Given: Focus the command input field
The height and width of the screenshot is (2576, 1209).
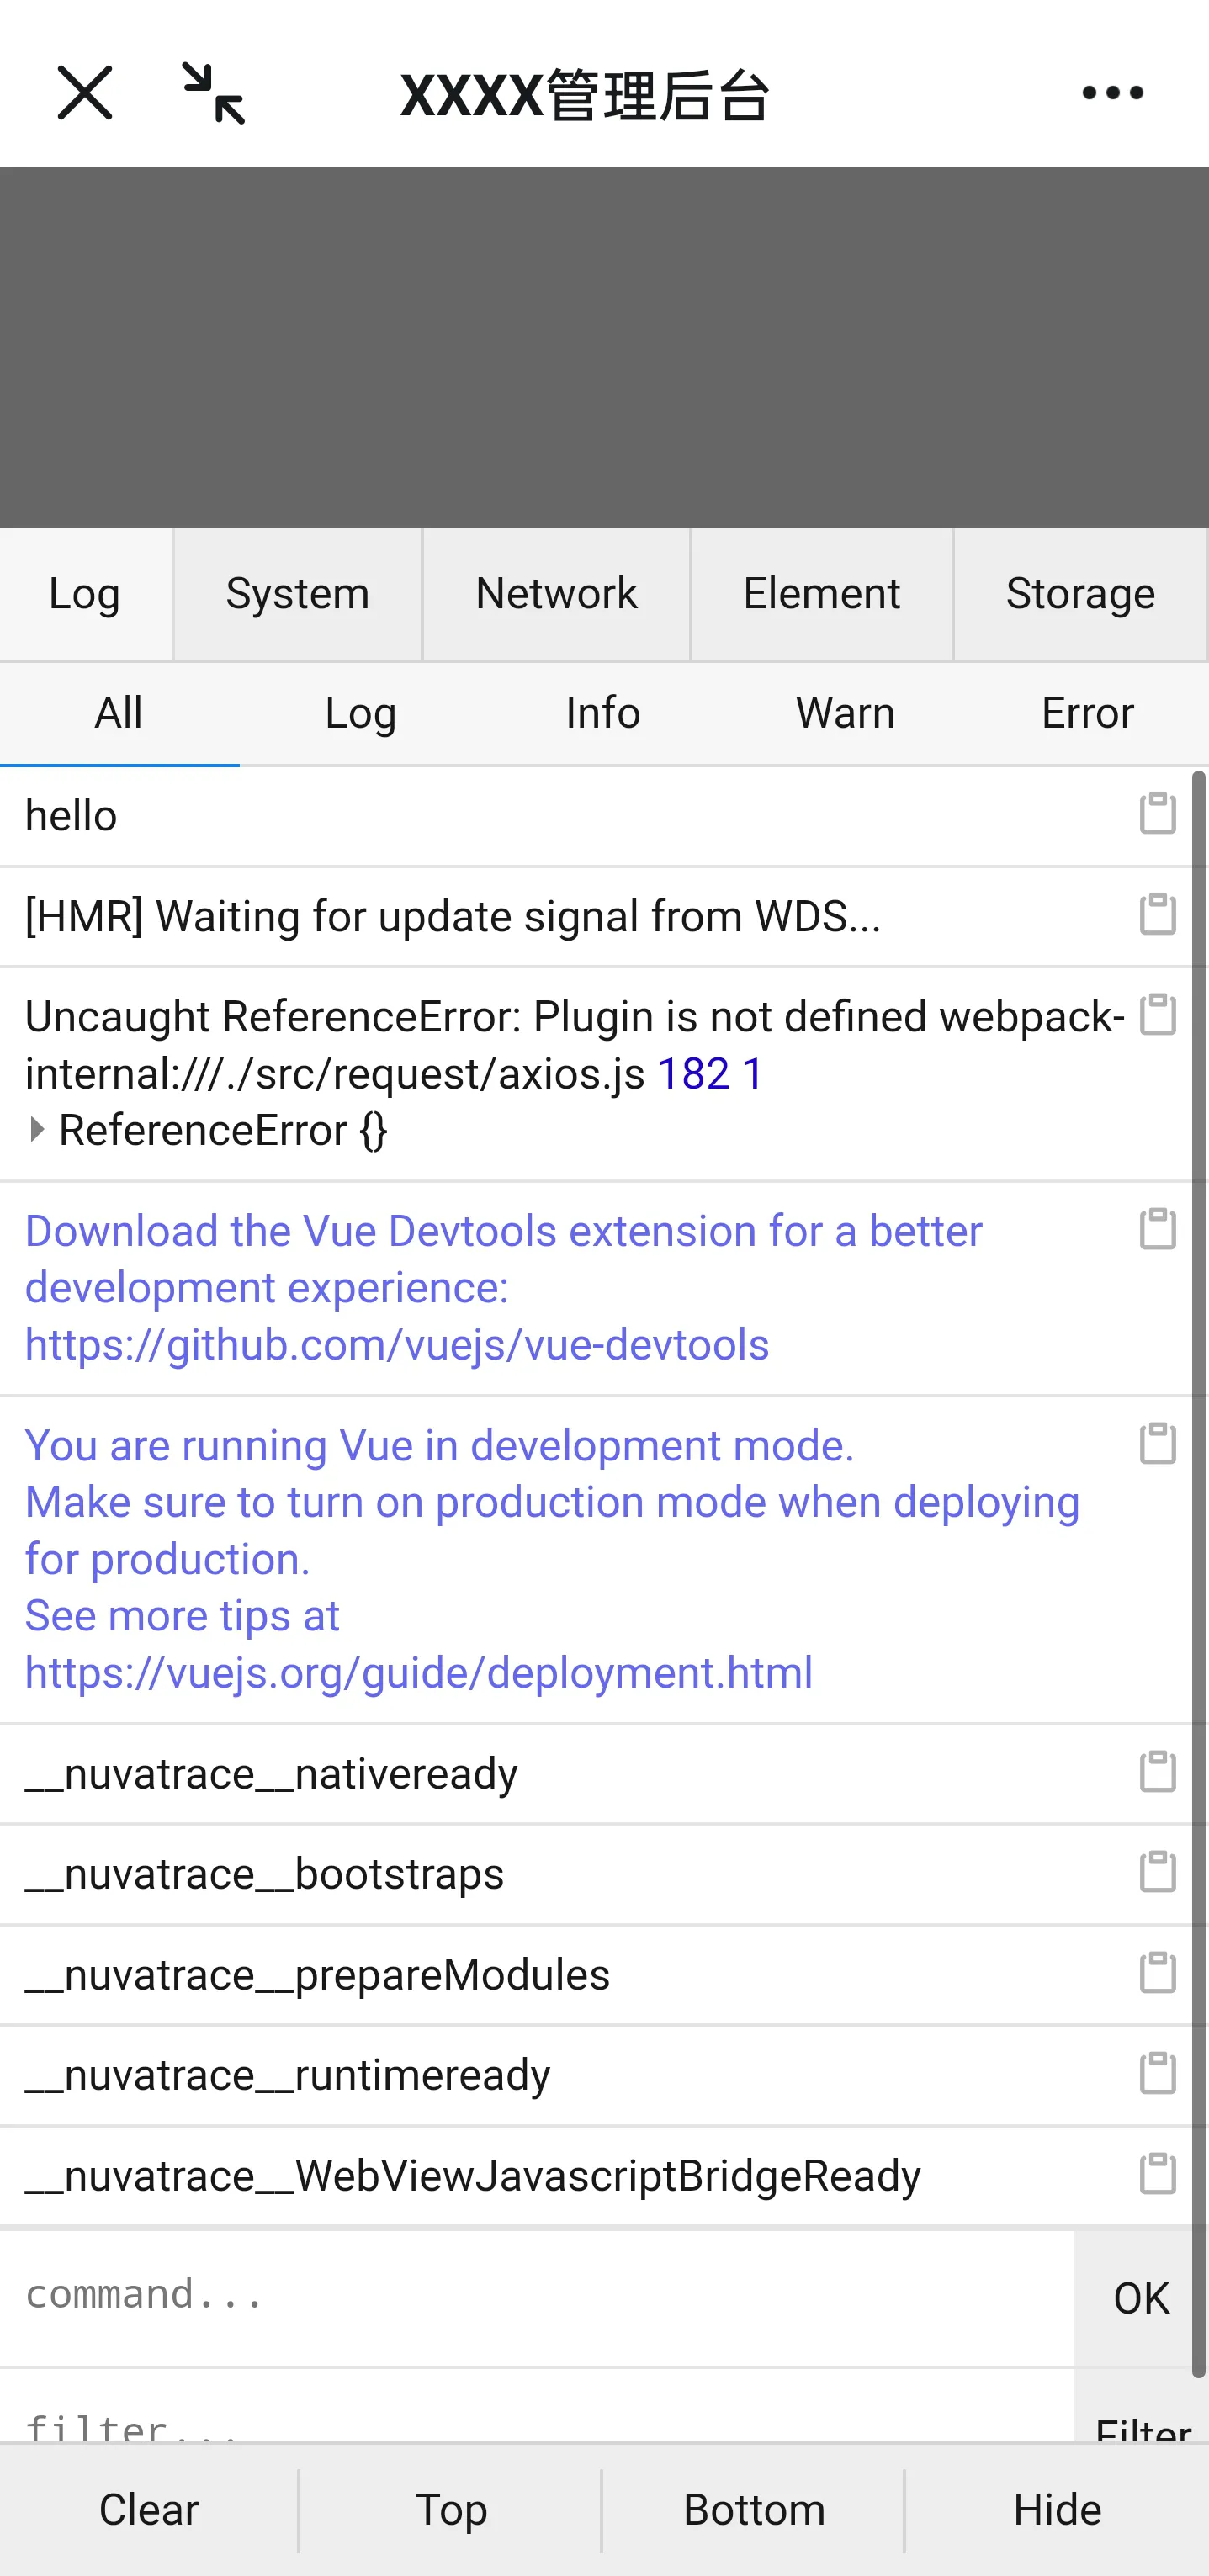Looking at the screenshot, I should point(536,2295).
